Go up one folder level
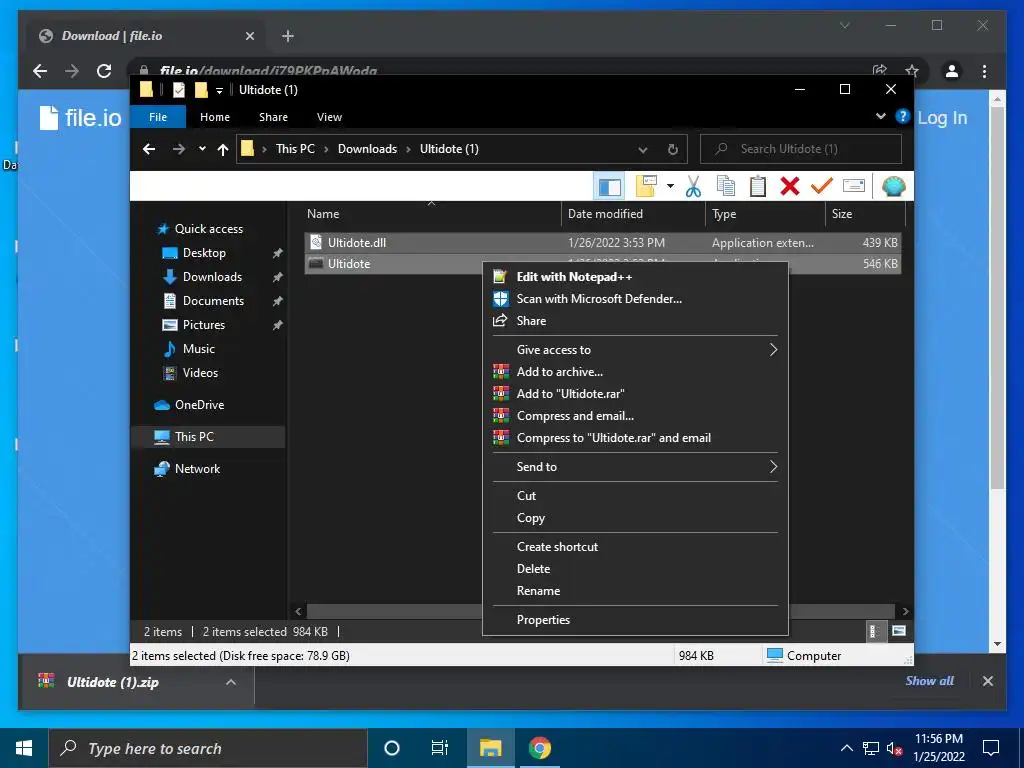Screen dimensions: 1024x768 coord(223,150)
